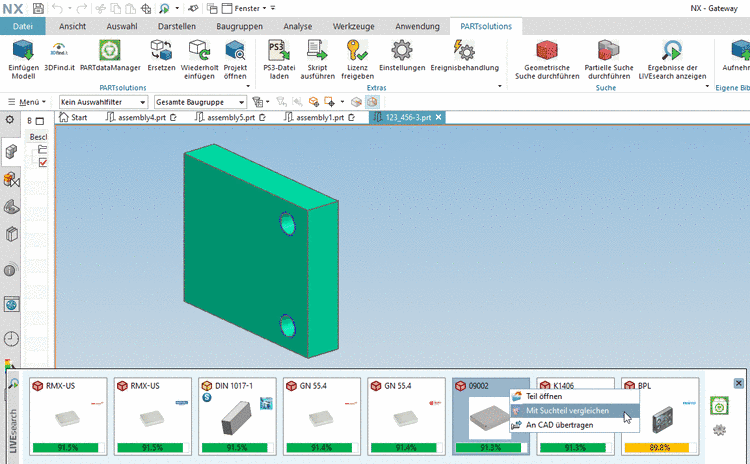Image resolution: width=750 pixels, height=464 pixels.
Task: Switch to assembly4.prt document tab
Action: tap(142, 117)
